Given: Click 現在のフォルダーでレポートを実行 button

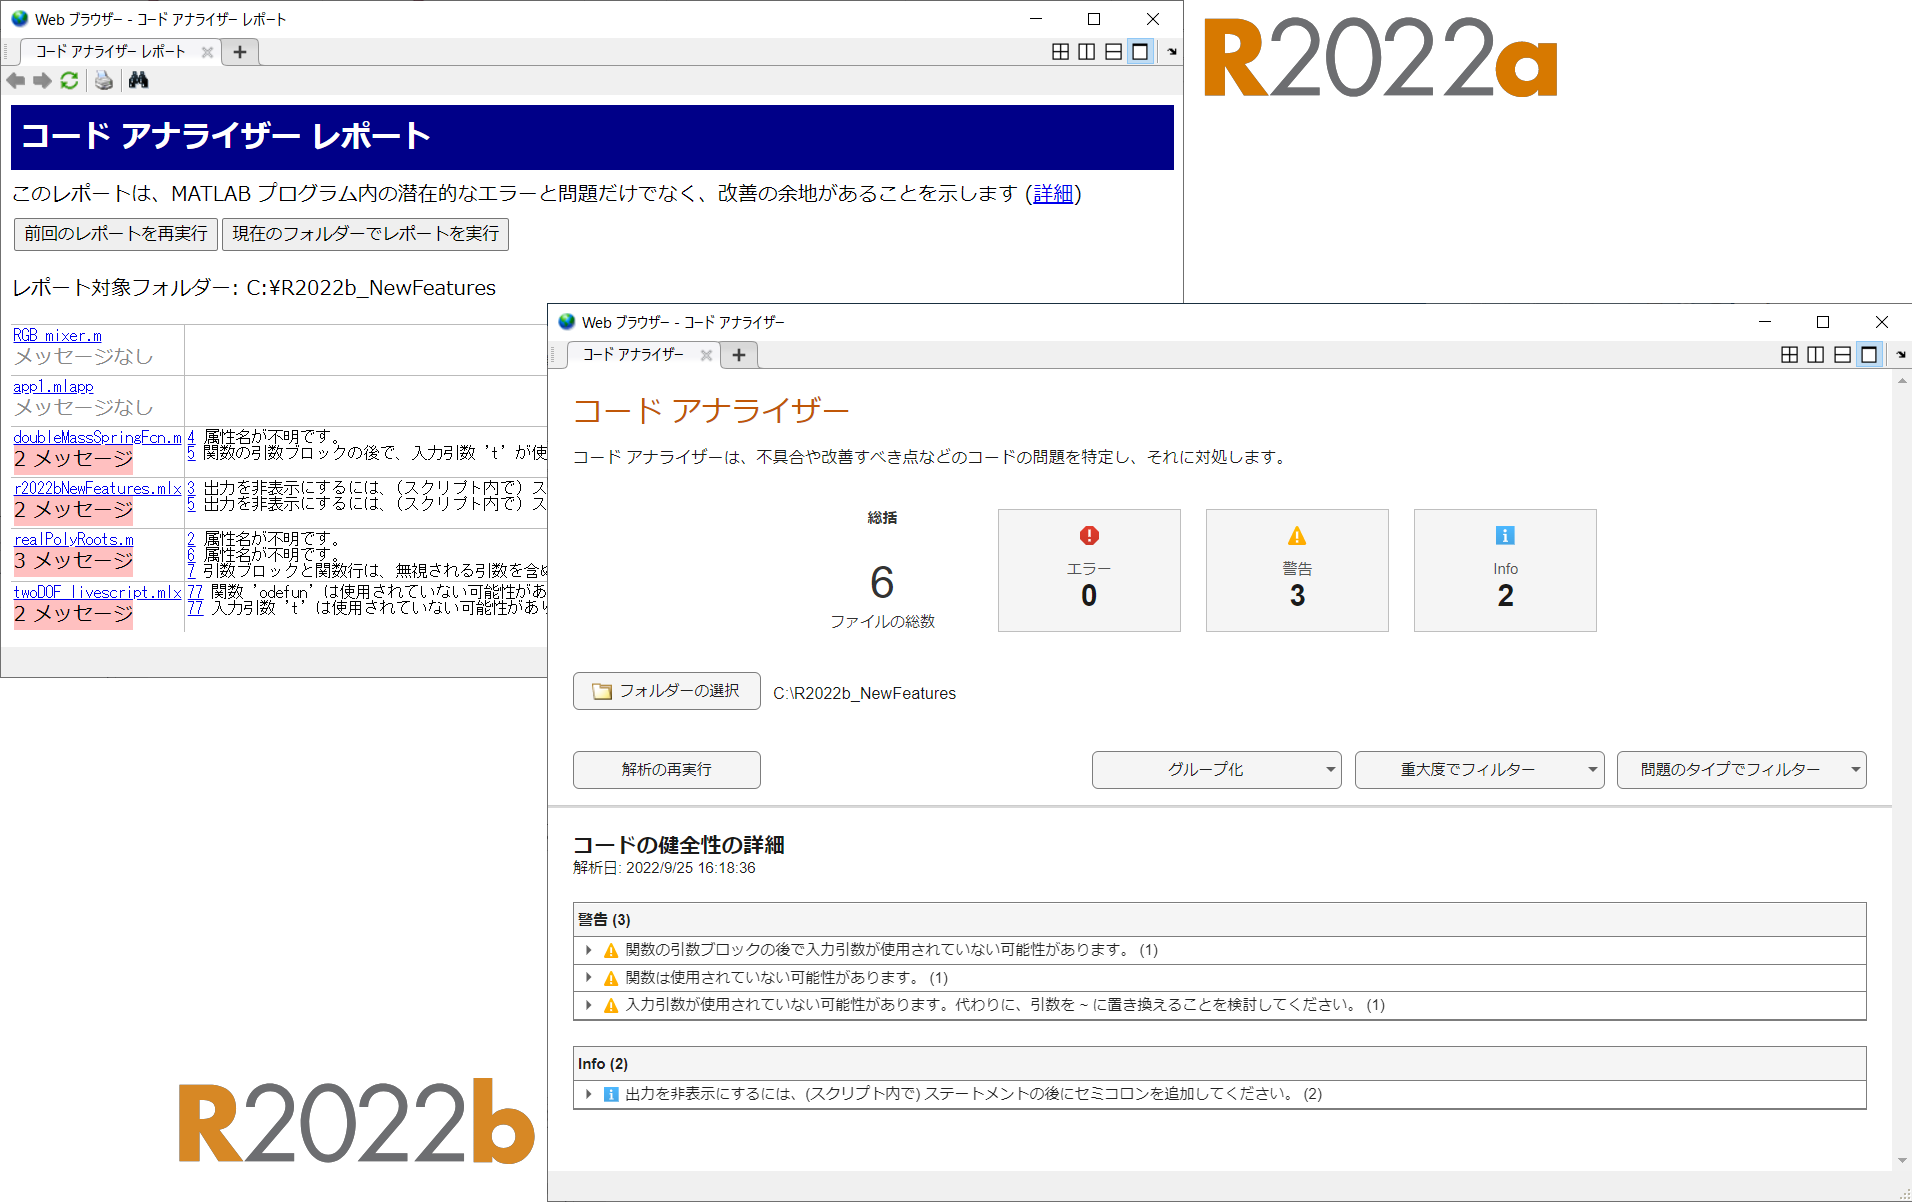Looking at the screenshot, I should pos(366,234).
